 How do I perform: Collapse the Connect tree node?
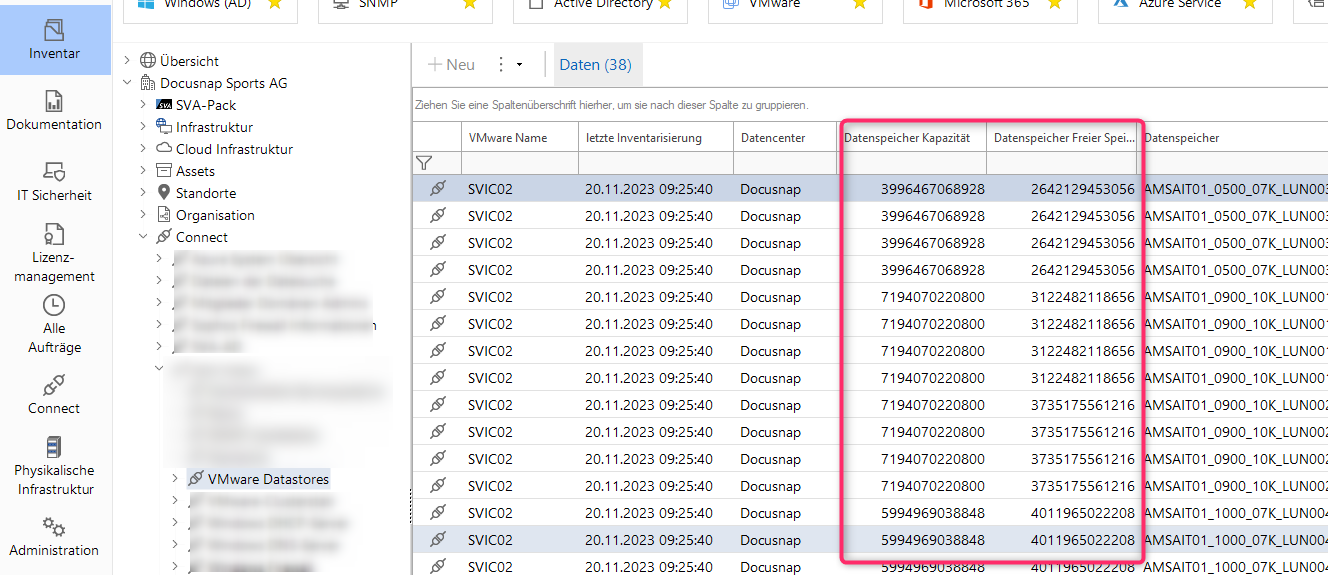[143, 237]
